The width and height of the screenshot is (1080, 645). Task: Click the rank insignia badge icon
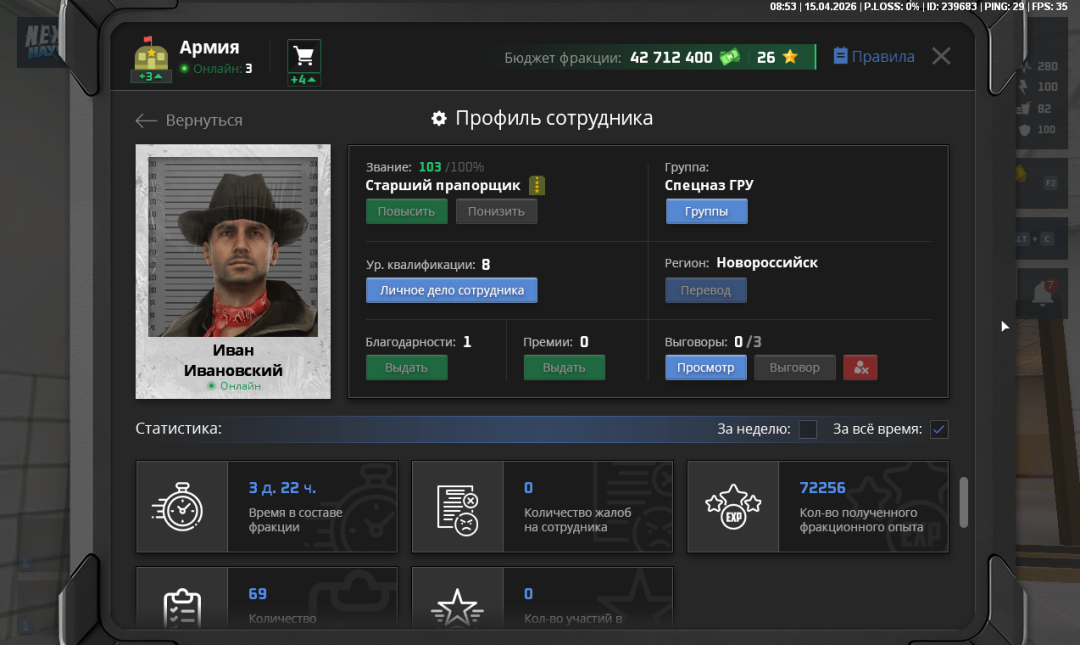[537, 186]
